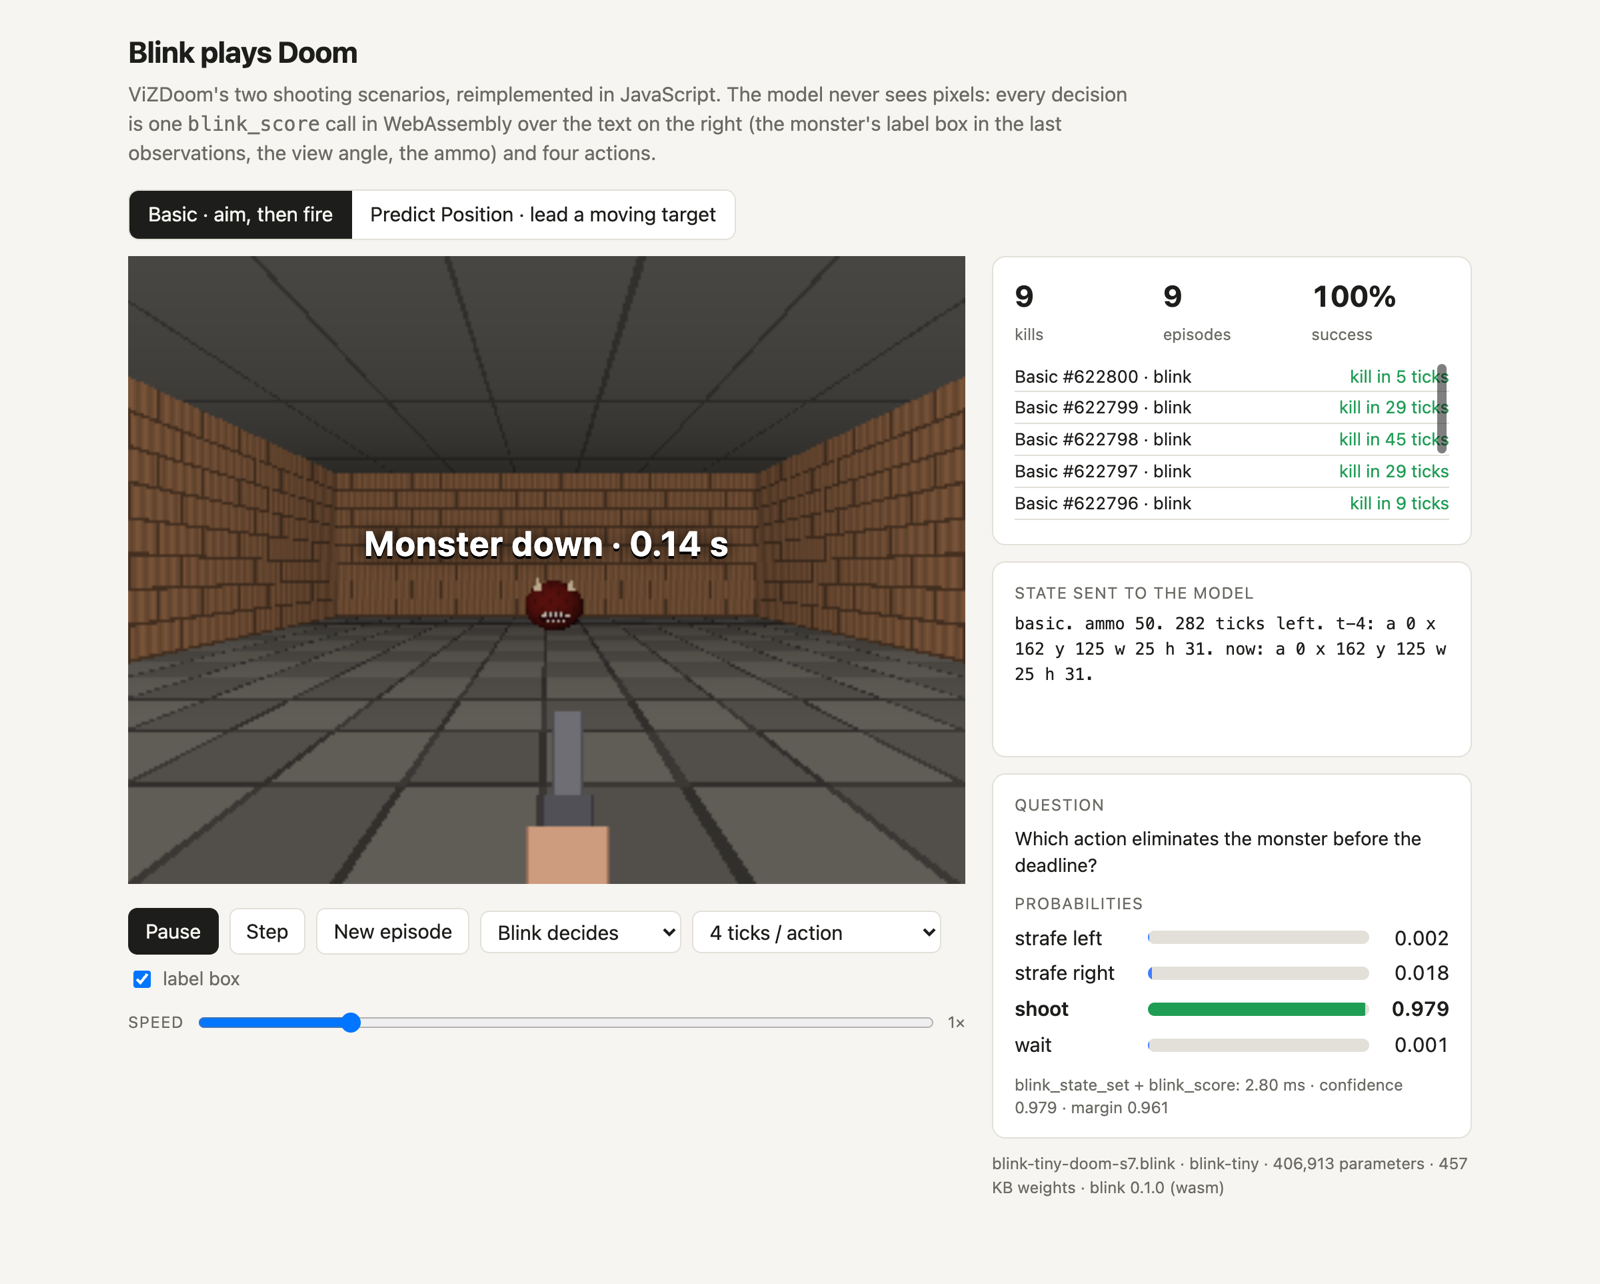Viewport: 1600px width, 1284px height.
Task: Uncheck the label box checkbox
Action: click(142, 979)
